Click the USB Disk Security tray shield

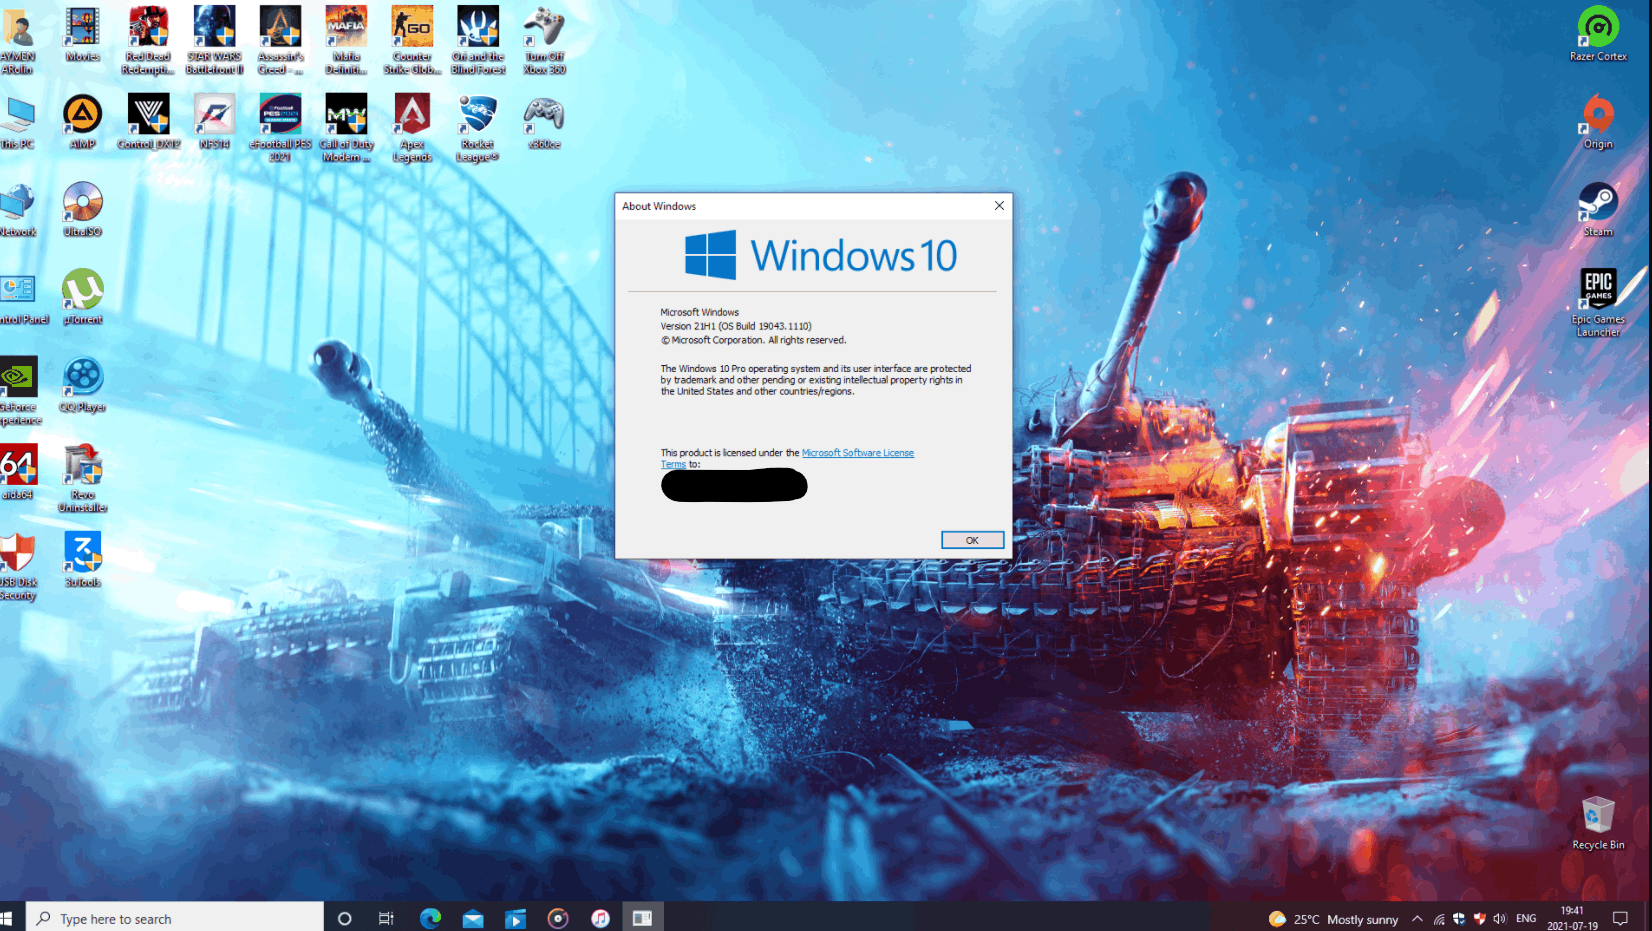coord(1479,919)
